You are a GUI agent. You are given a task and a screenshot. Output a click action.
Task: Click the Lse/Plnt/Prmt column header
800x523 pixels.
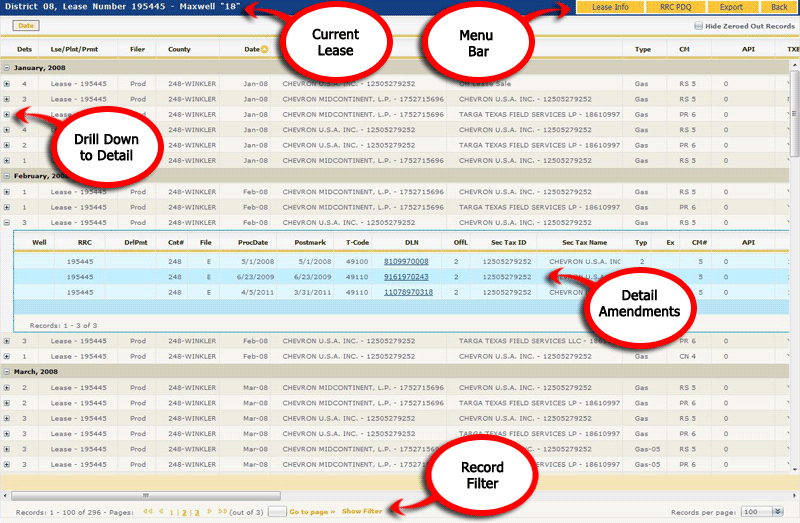click(x=74, y=49)
